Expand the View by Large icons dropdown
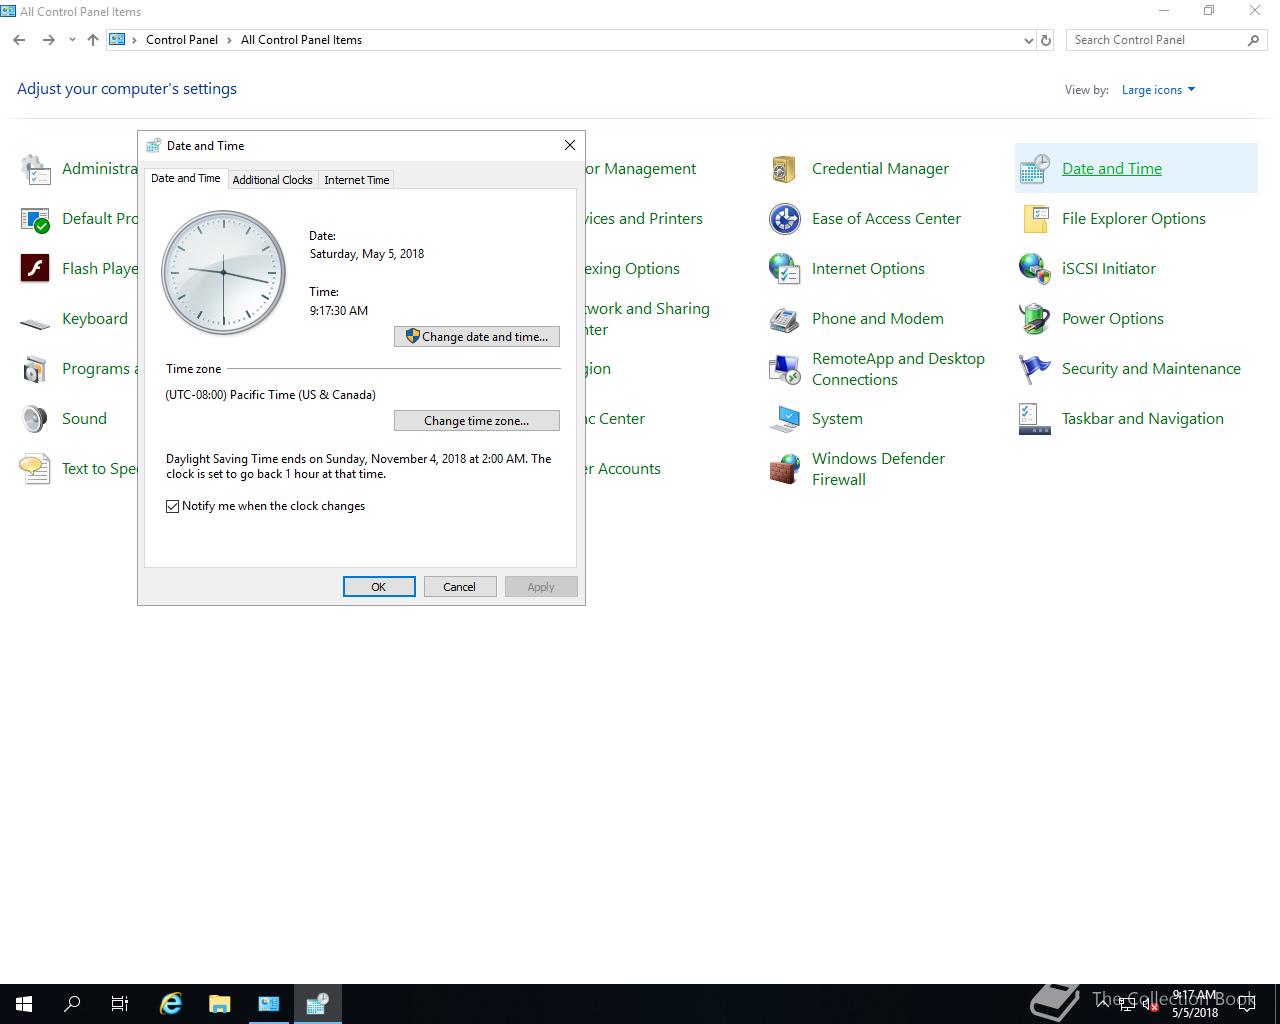The height and width of the screenshot is (1024, 1280). (x=1158, y=90)
